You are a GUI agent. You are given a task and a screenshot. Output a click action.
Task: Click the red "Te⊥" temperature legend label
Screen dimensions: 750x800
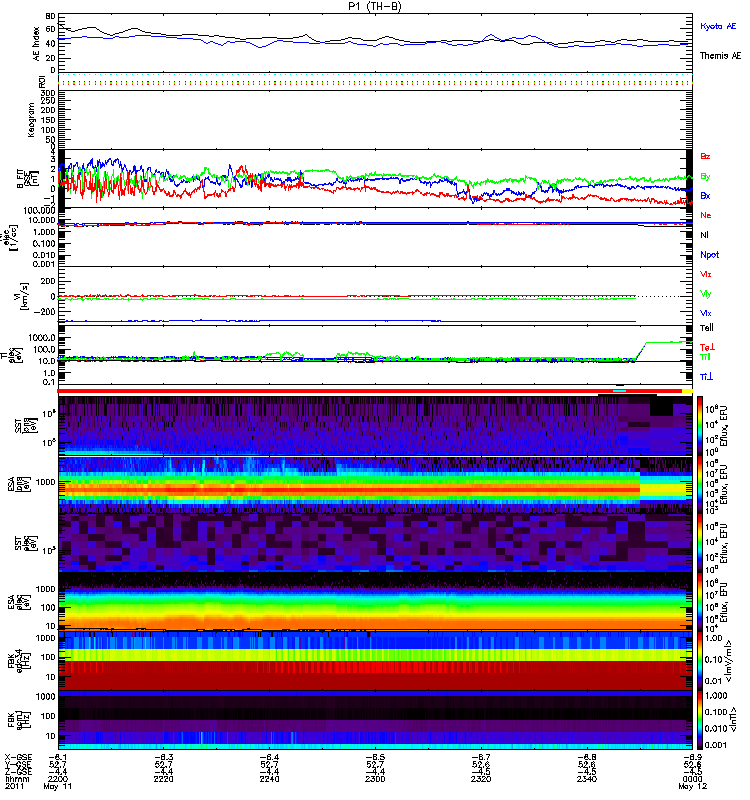[x=707, y=347]
